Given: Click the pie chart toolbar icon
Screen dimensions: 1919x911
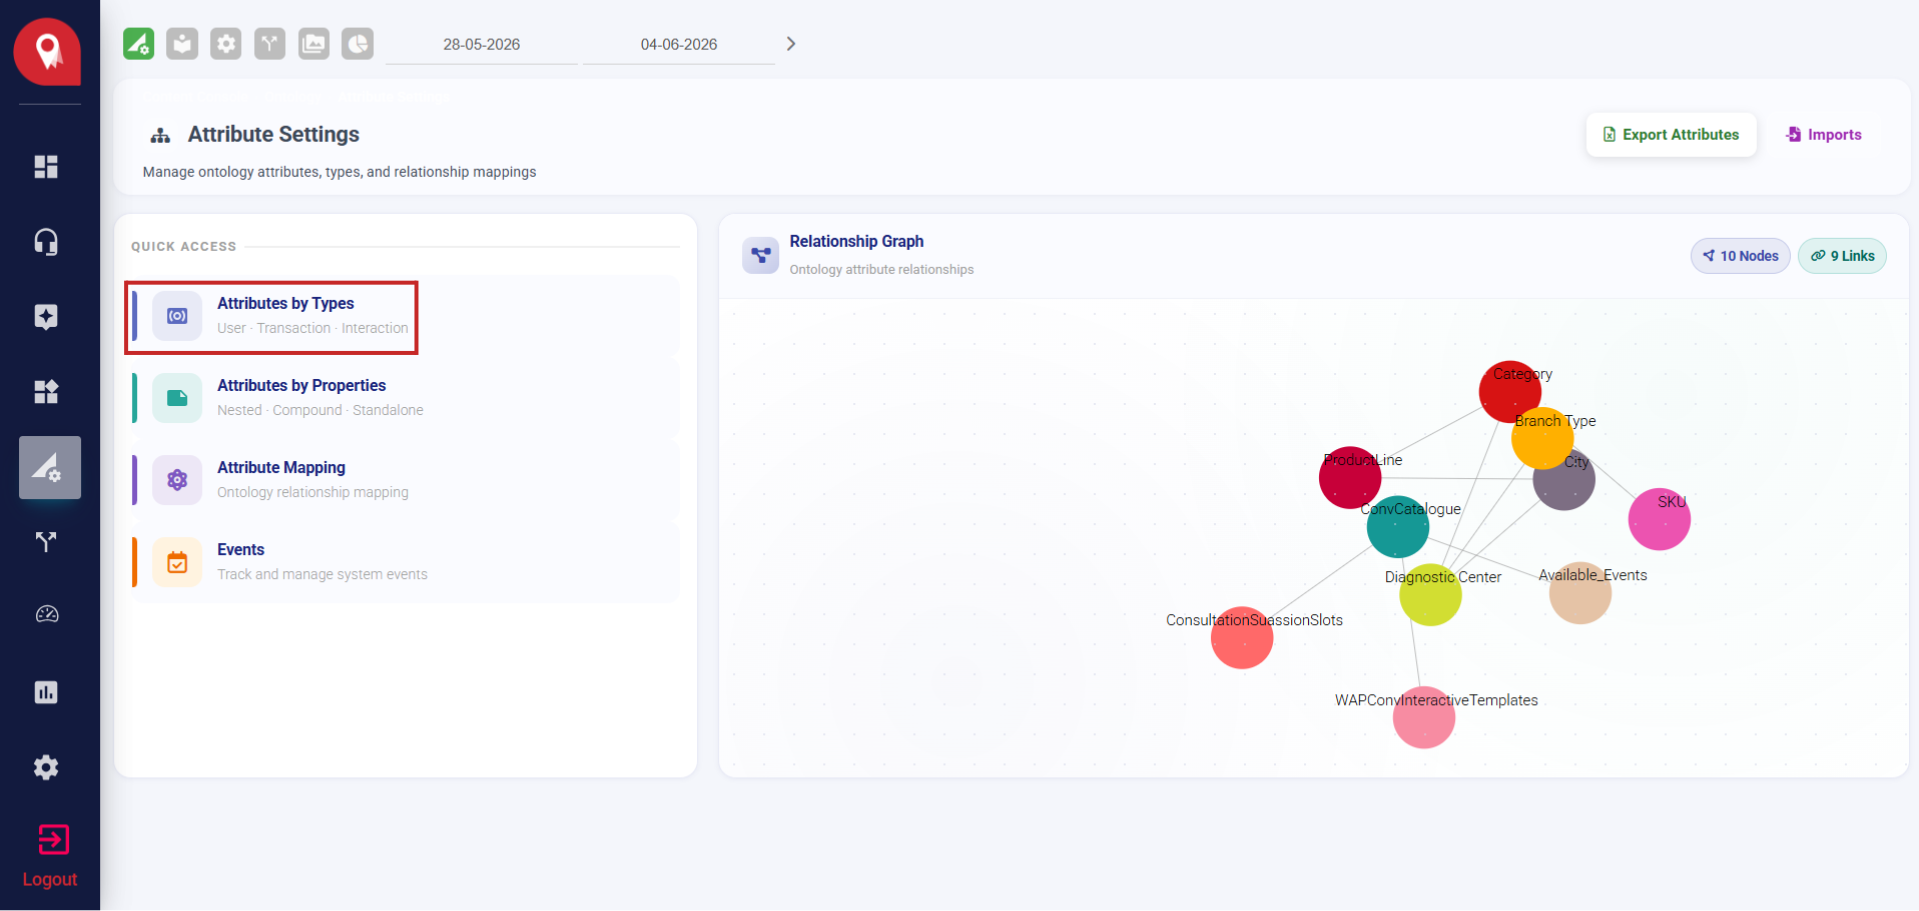Looking at the screenshot, I should [358, 44].
